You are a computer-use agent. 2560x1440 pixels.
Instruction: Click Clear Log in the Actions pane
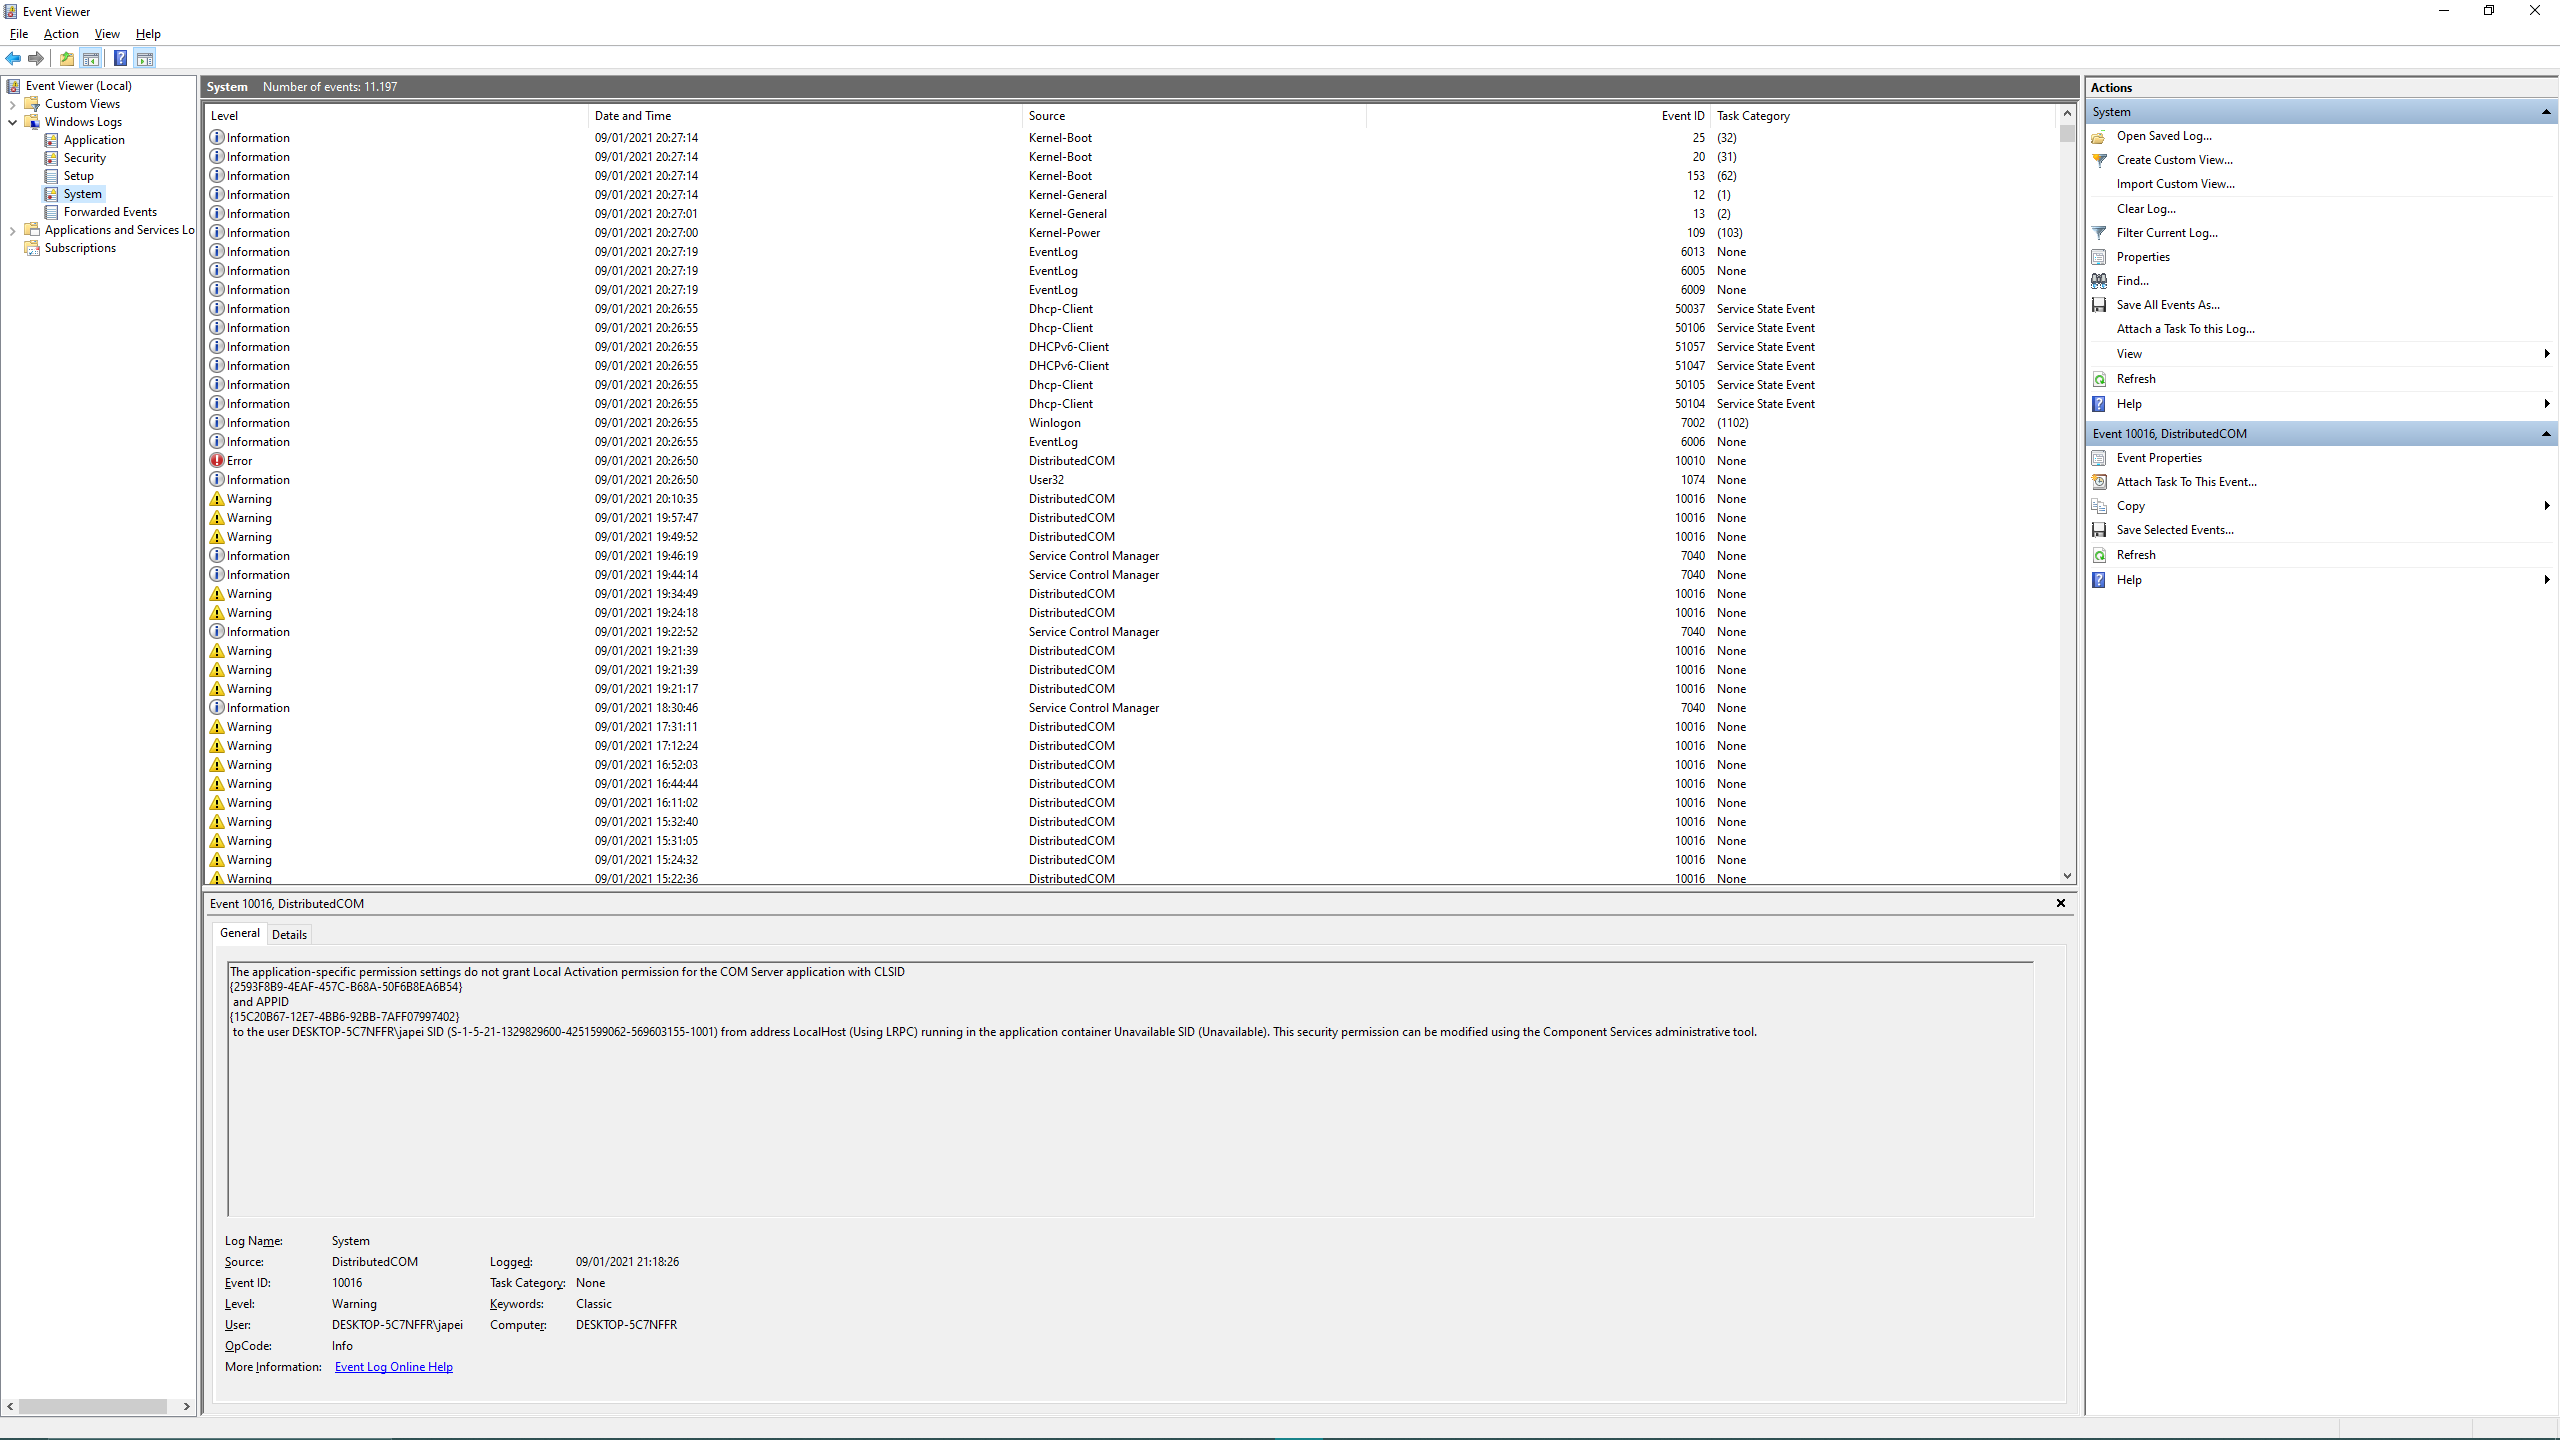point(2145,209)
